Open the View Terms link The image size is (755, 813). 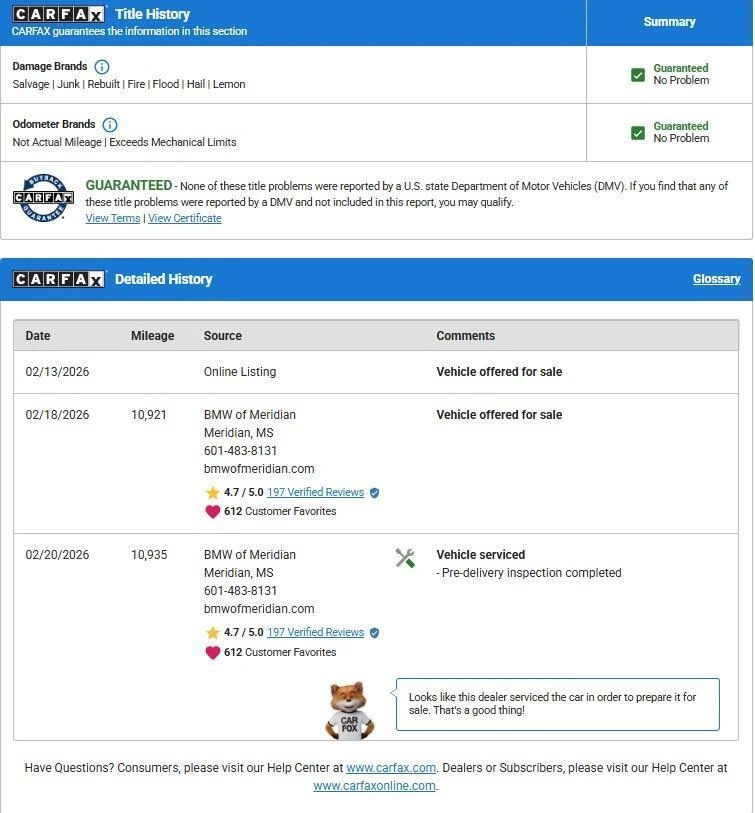pyautogui.click(x=113, y=218)
